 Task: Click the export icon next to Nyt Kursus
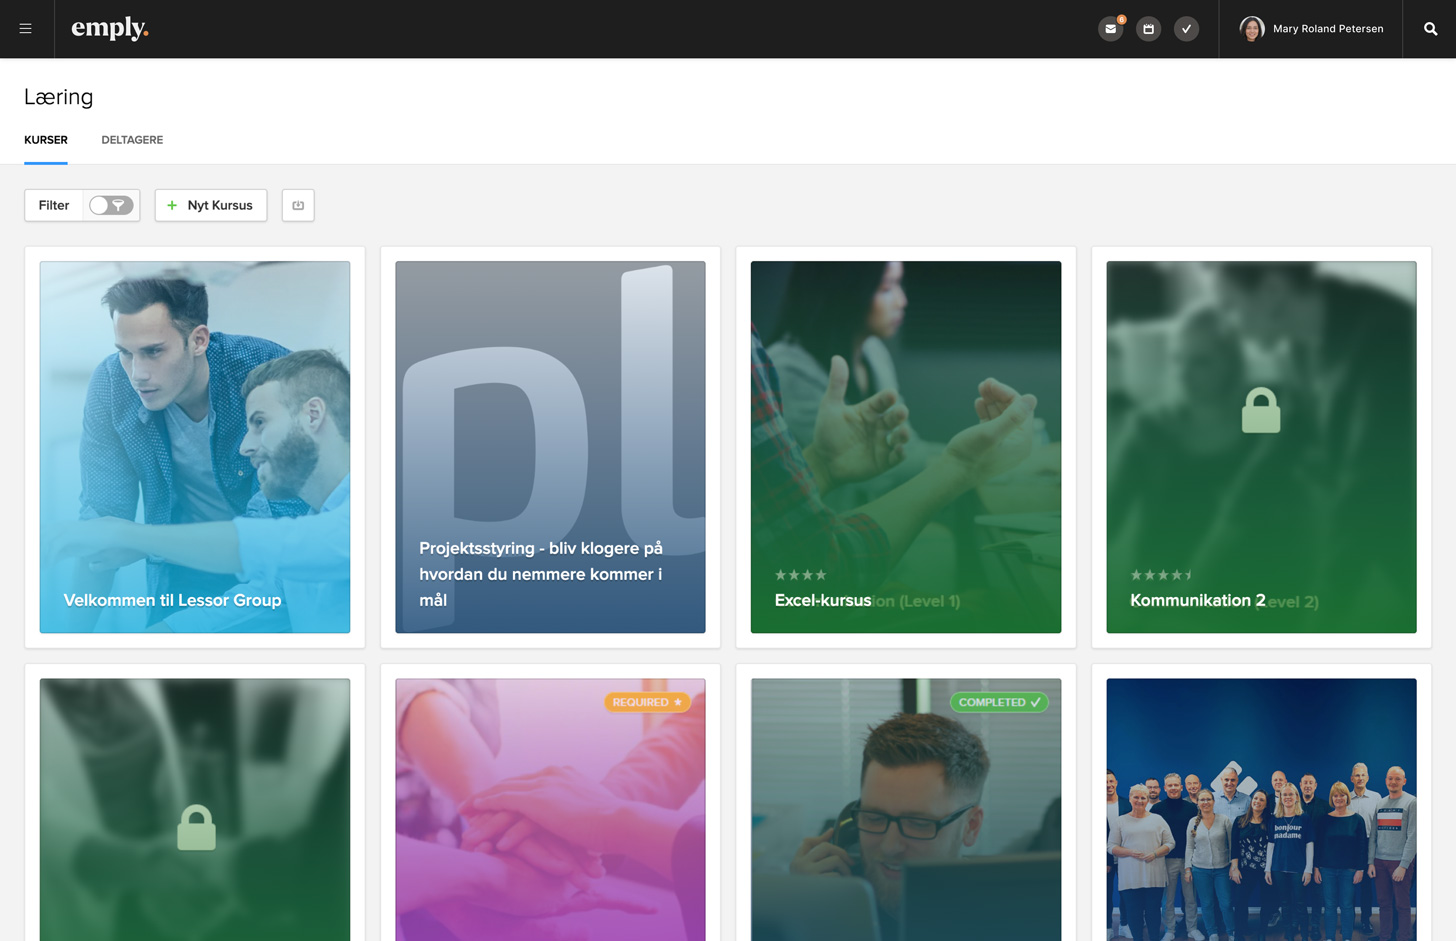coord(298,205)
